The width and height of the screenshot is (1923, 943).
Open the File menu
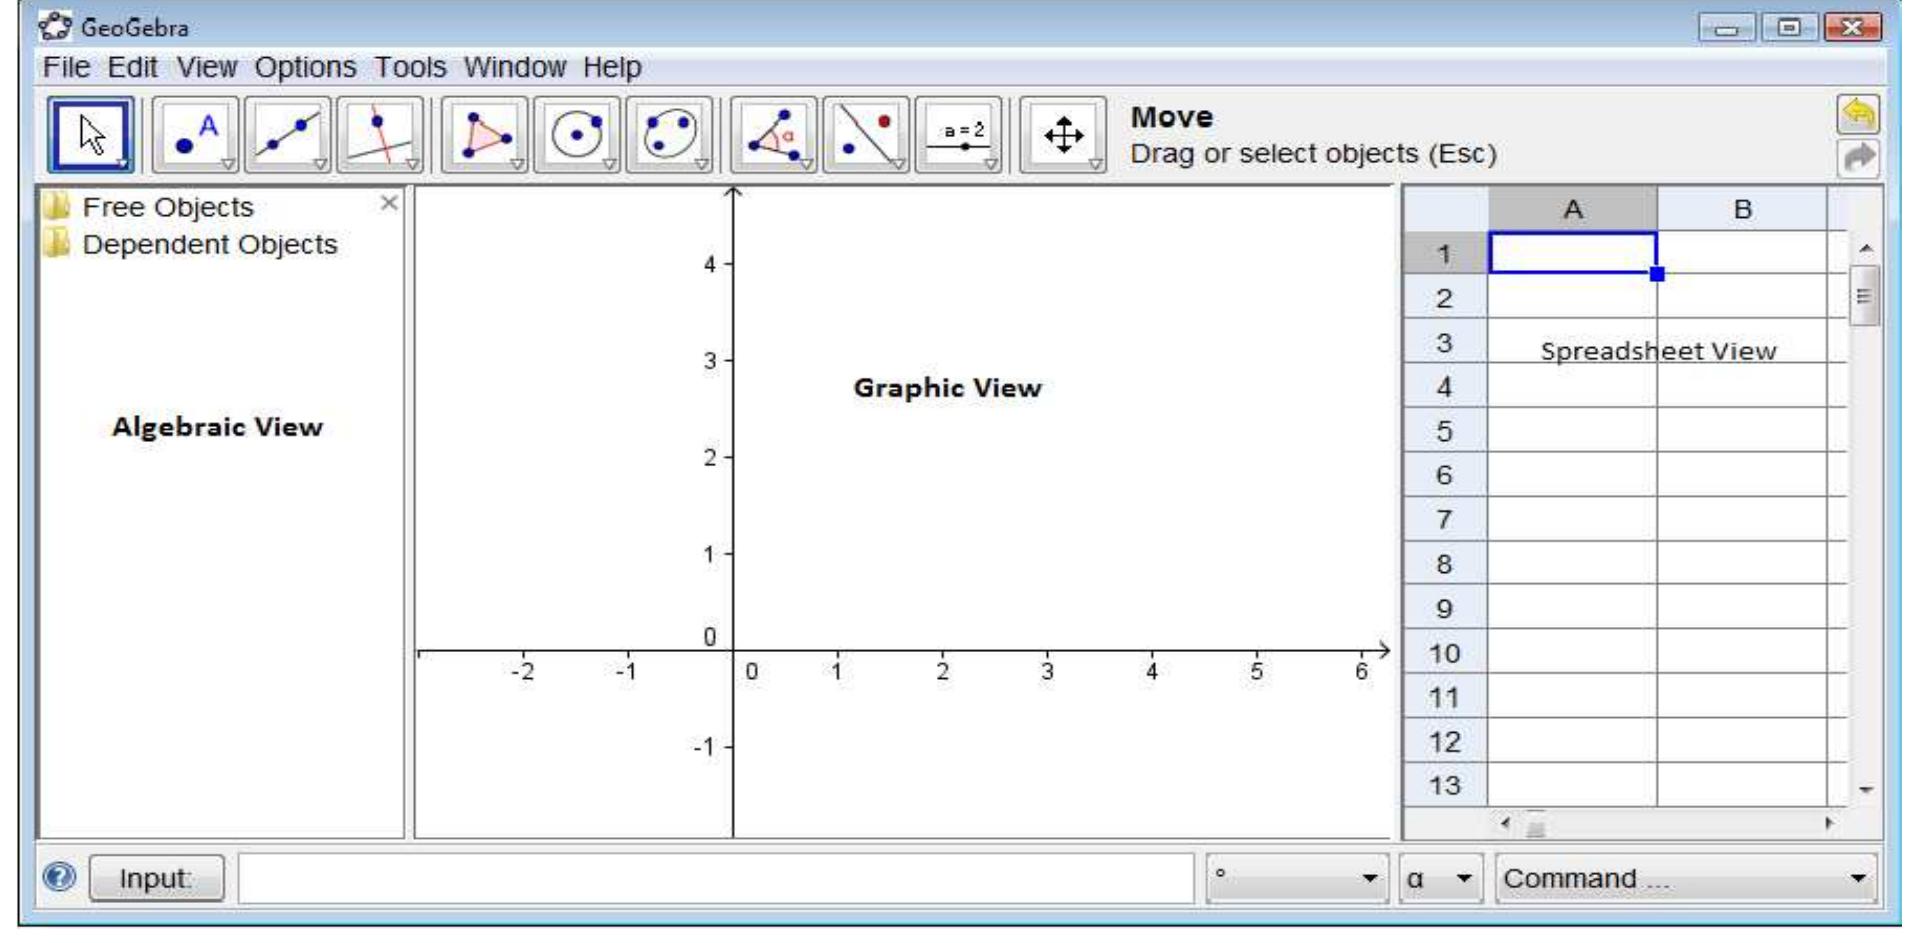(66, 67)
